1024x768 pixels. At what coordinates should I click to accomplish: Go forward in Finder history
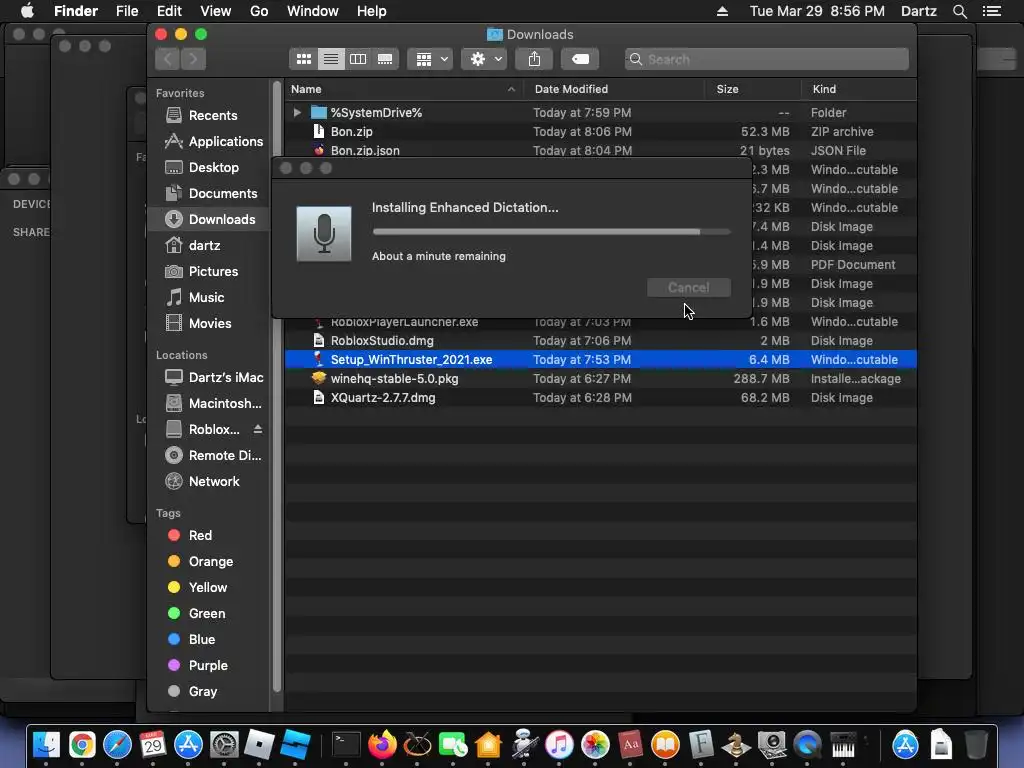pyautogui.click(x=193, y=59)
